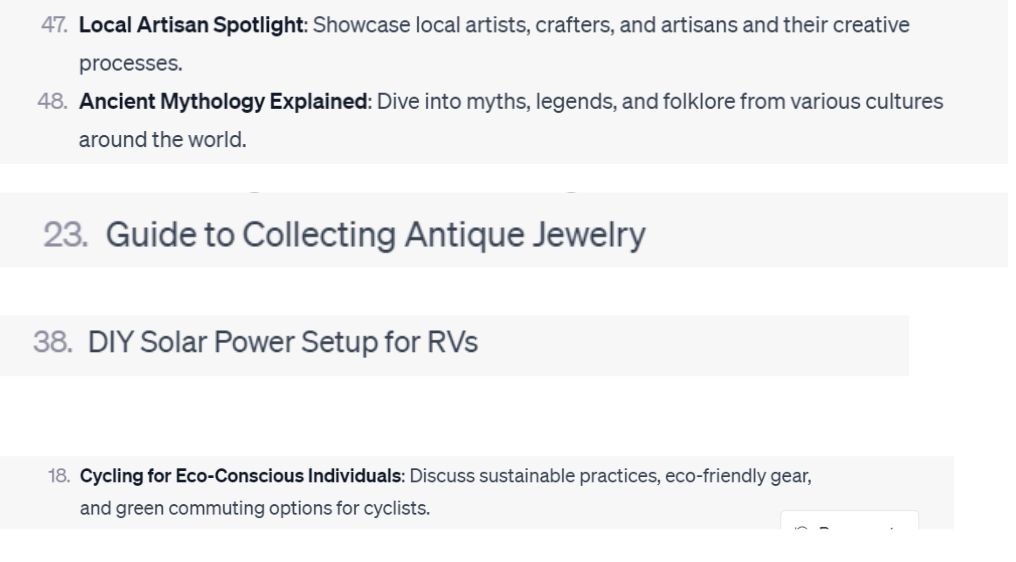The width and height of the screenshot is (1016, 562).
Task: Click "DIY Solar Power Setup for RVs"
Action: (x=283, y=343)
